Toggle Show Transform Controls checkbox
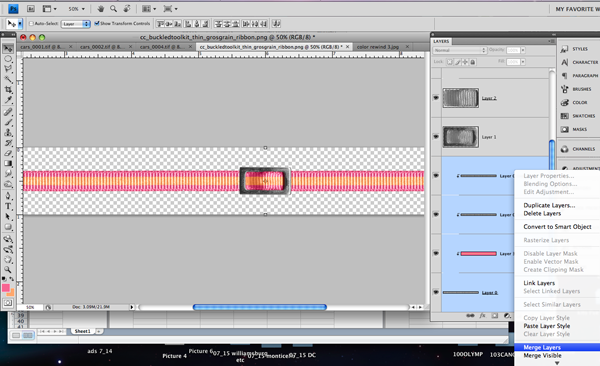The image size is (600, 366). click(97, 23)
